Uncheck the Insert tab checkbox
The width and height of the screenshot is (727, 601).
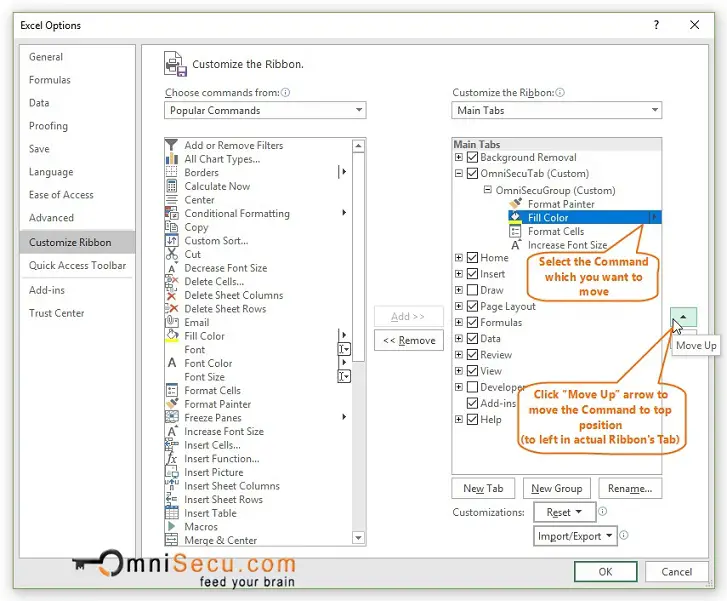[x=472, y=274]
